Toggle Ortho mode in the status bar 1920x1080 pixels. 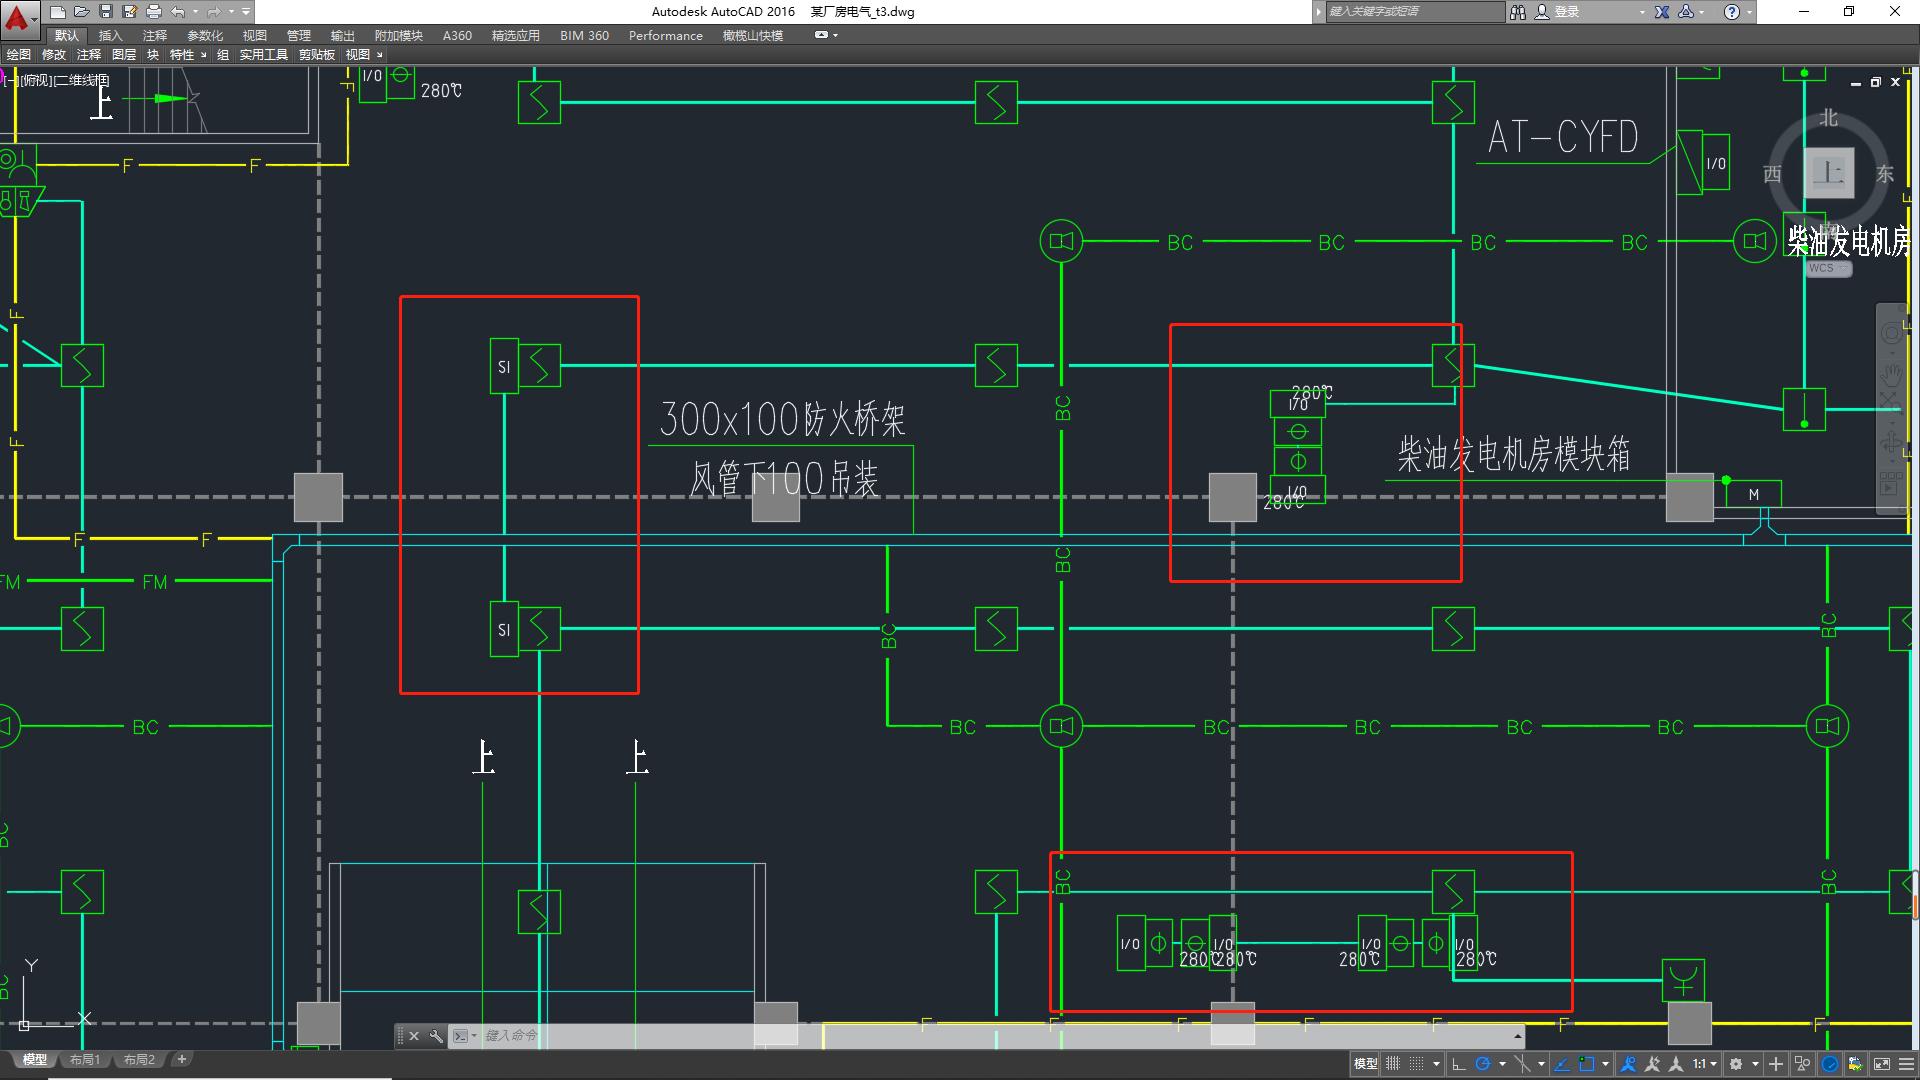coord(1459,1064)
